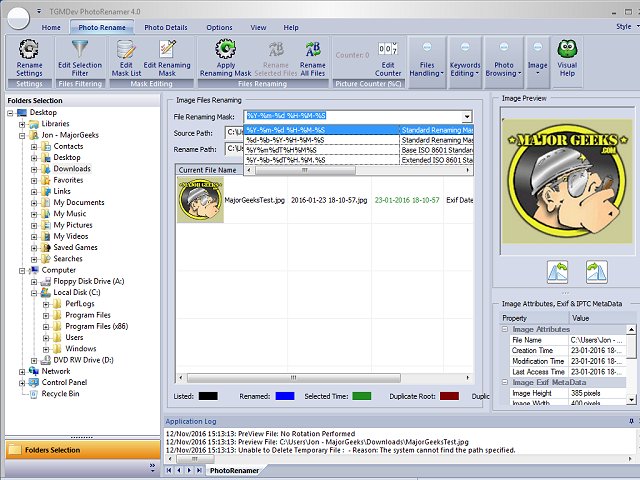
Task: Open Files Handling dropdown
Action: [427, 62]
